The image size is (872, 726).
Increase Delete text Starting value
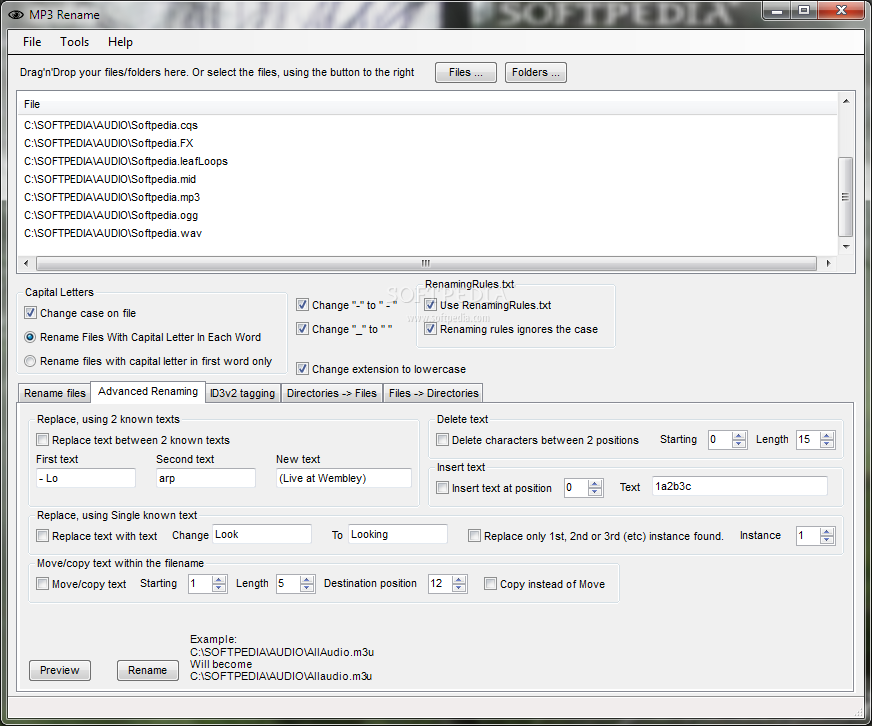[739, 436]
